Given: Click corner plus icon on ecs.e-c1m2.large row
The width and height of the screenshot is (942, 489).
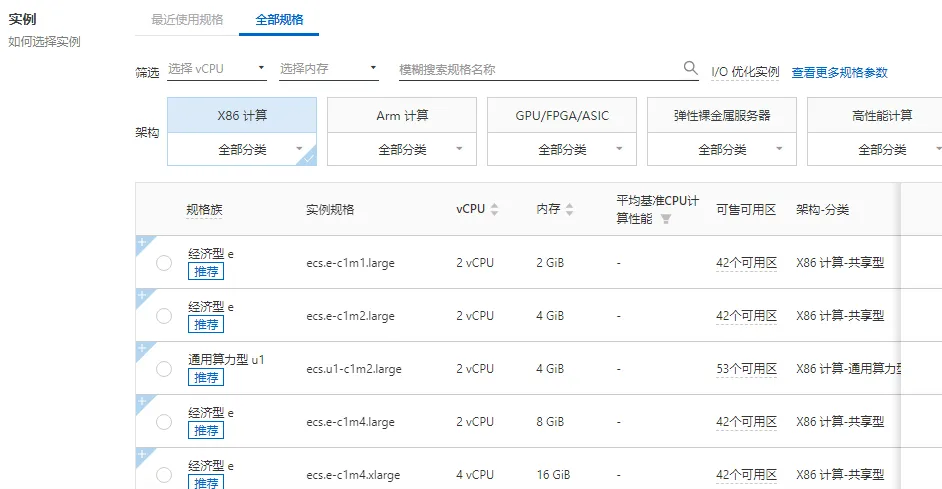Looking at the screenshot, I should click(x=141, y=295).
